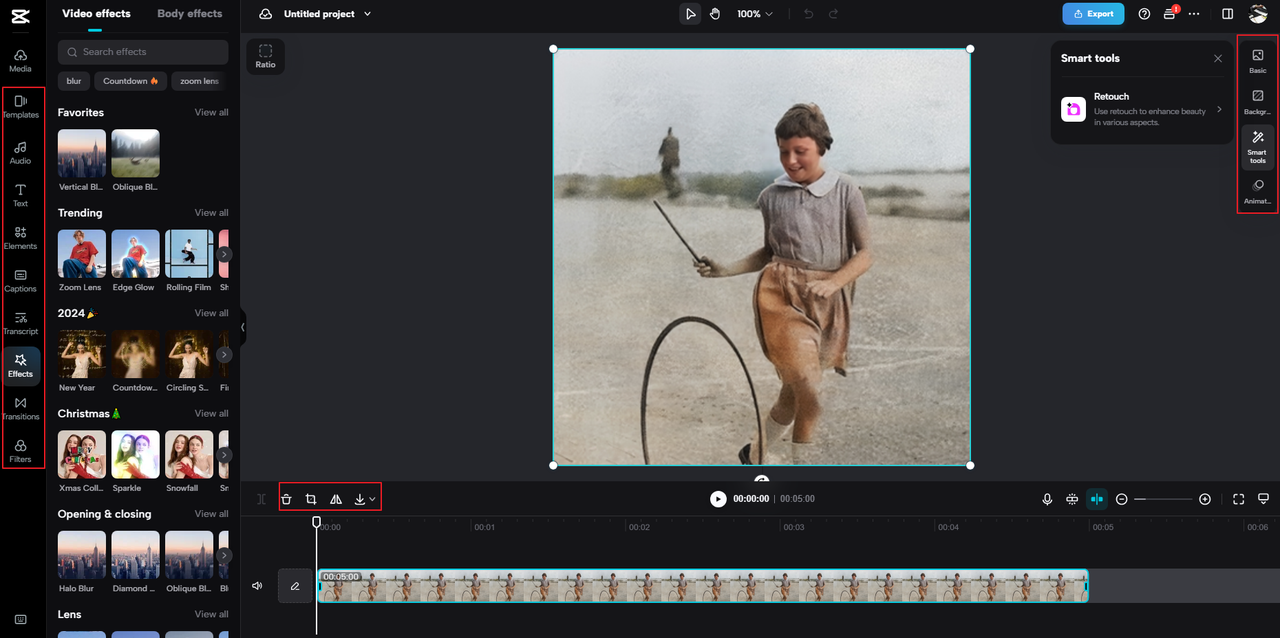Open the more options ellipsis menu

click(1193, 14)
